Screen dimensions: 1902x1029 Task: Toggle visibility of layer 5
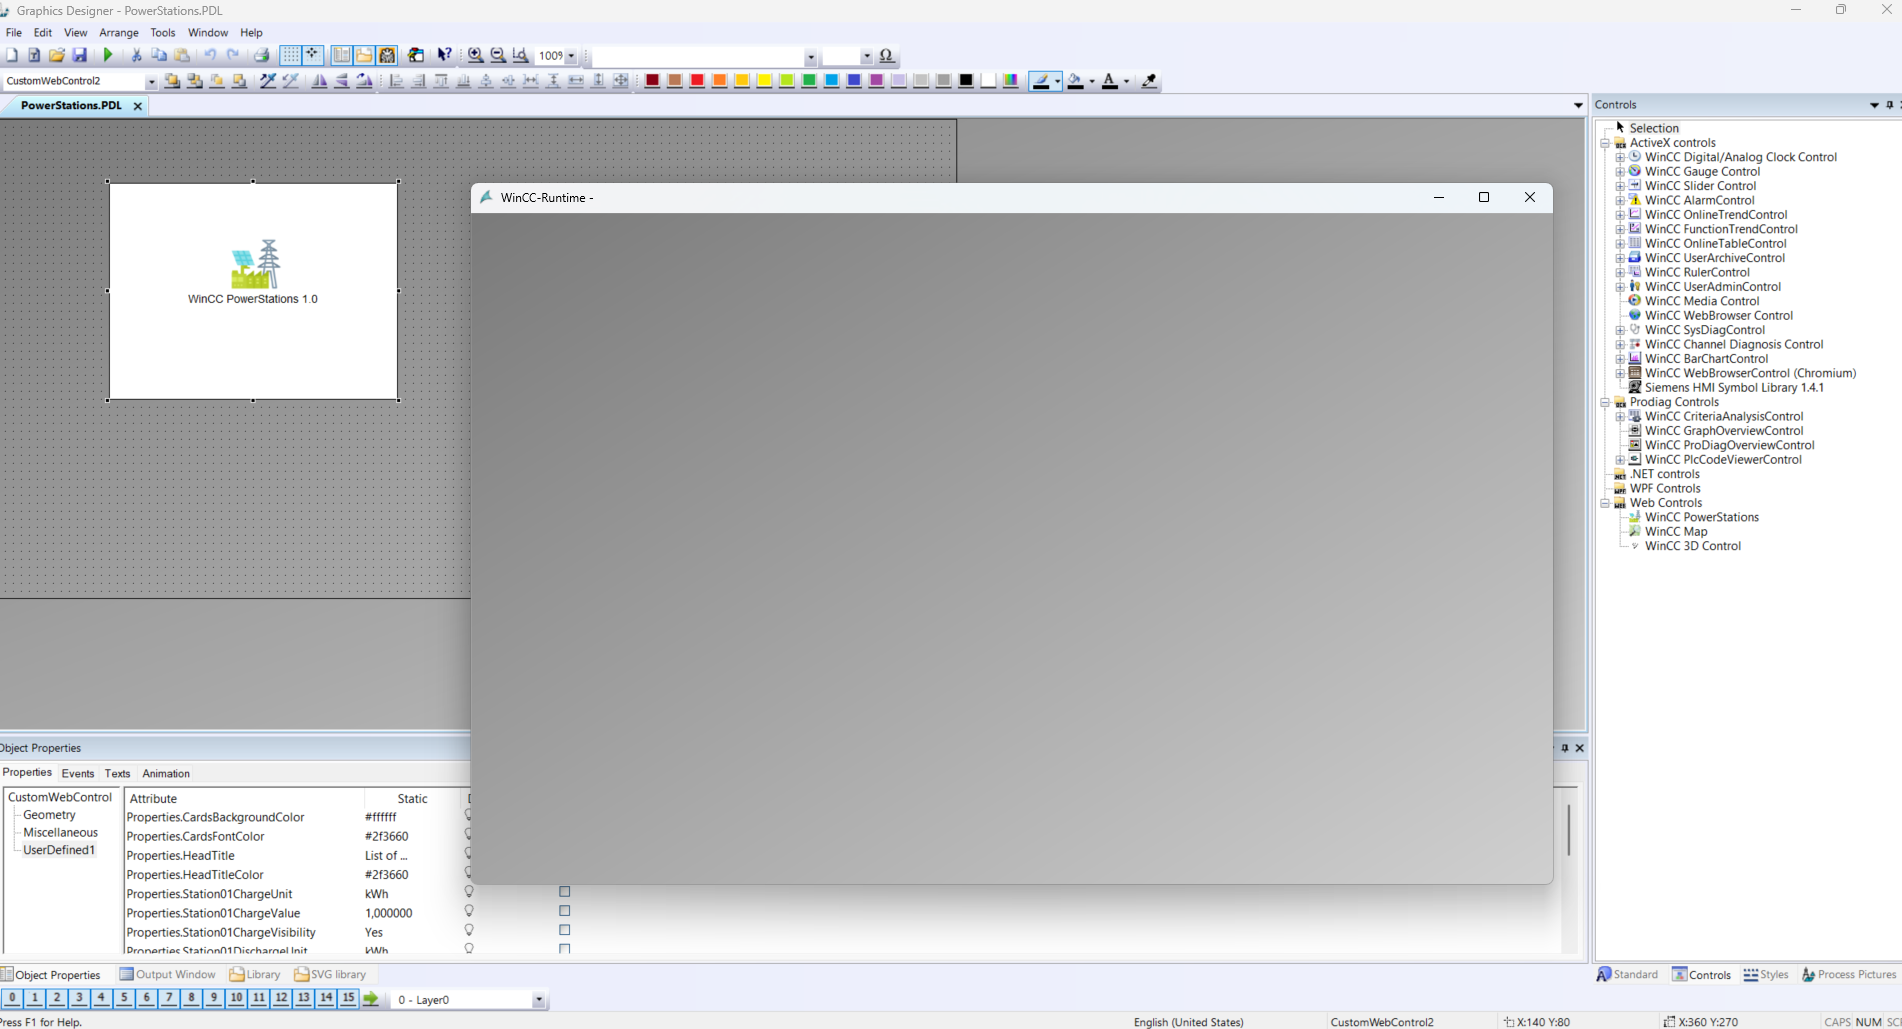(x=124, y=998)
